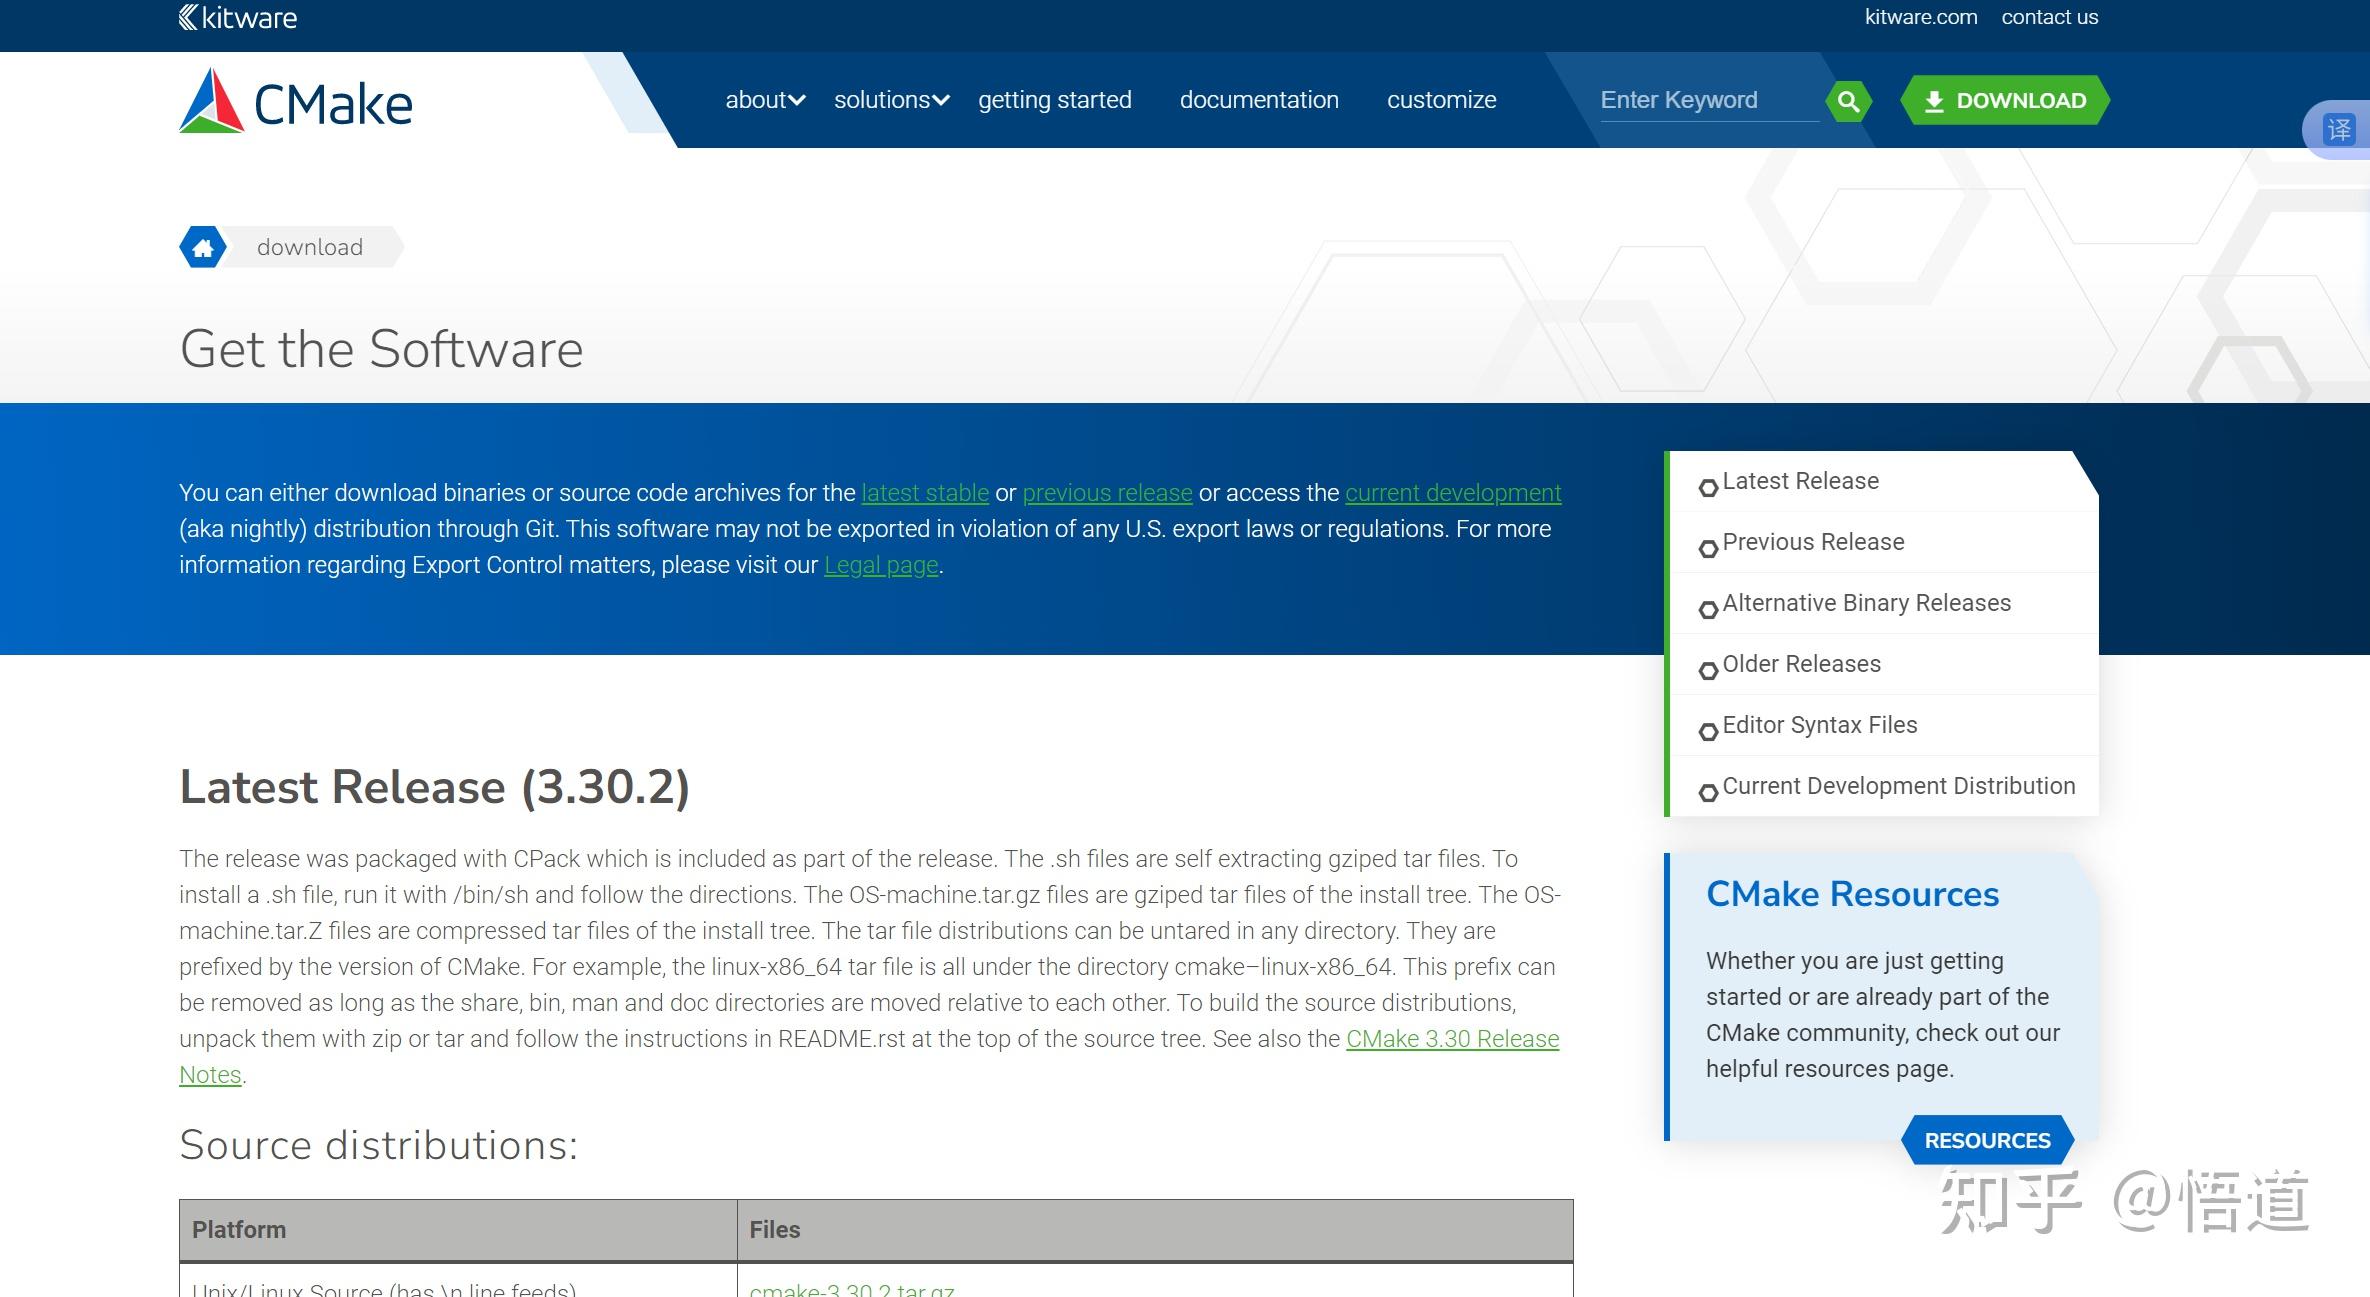Click the CMake logo
This screenshot has height=1297, width=2370.
click(296, 101)
